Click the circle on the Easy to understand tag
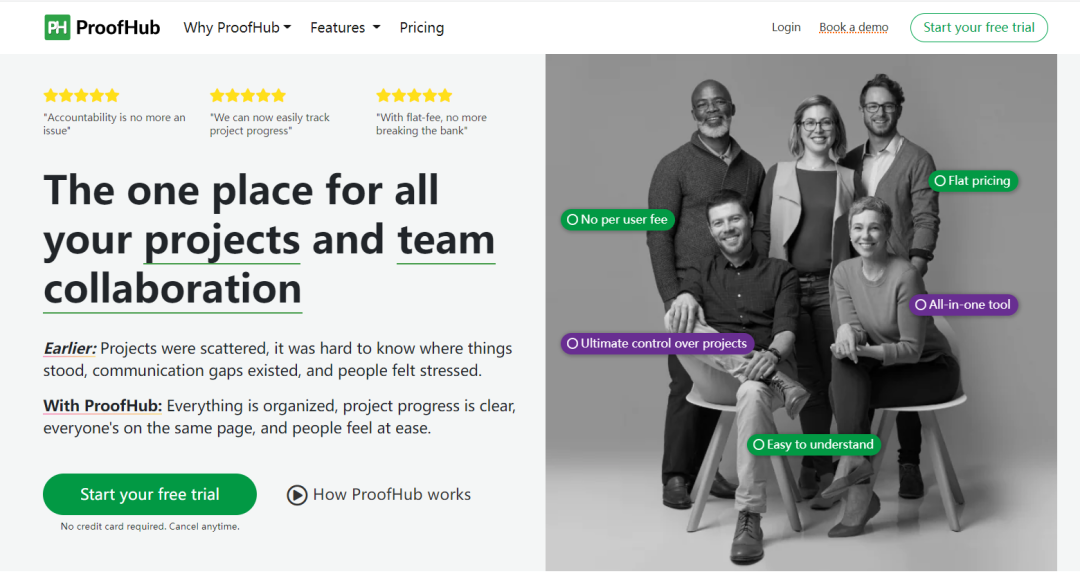 tap(758, 445)
